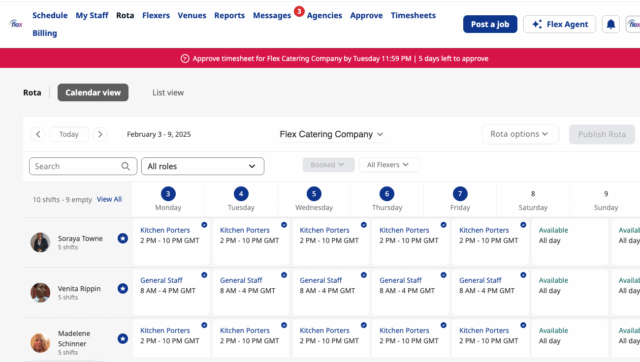The height and width of the screenshot is (362, 640).
Task: Click the Publish Rota button
Action: point(602,134)
